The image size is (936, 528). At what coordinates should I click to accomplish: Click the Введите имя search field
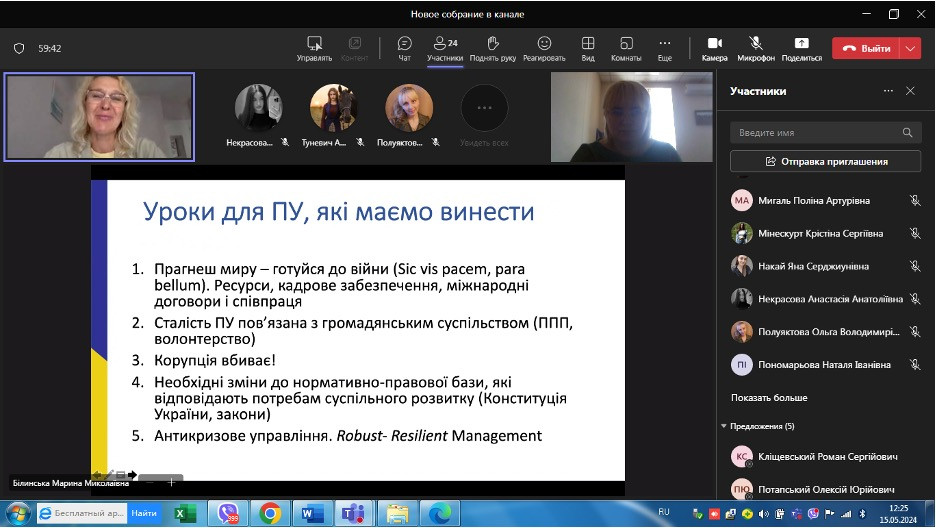pyautogui.click(x=816, y=132)
